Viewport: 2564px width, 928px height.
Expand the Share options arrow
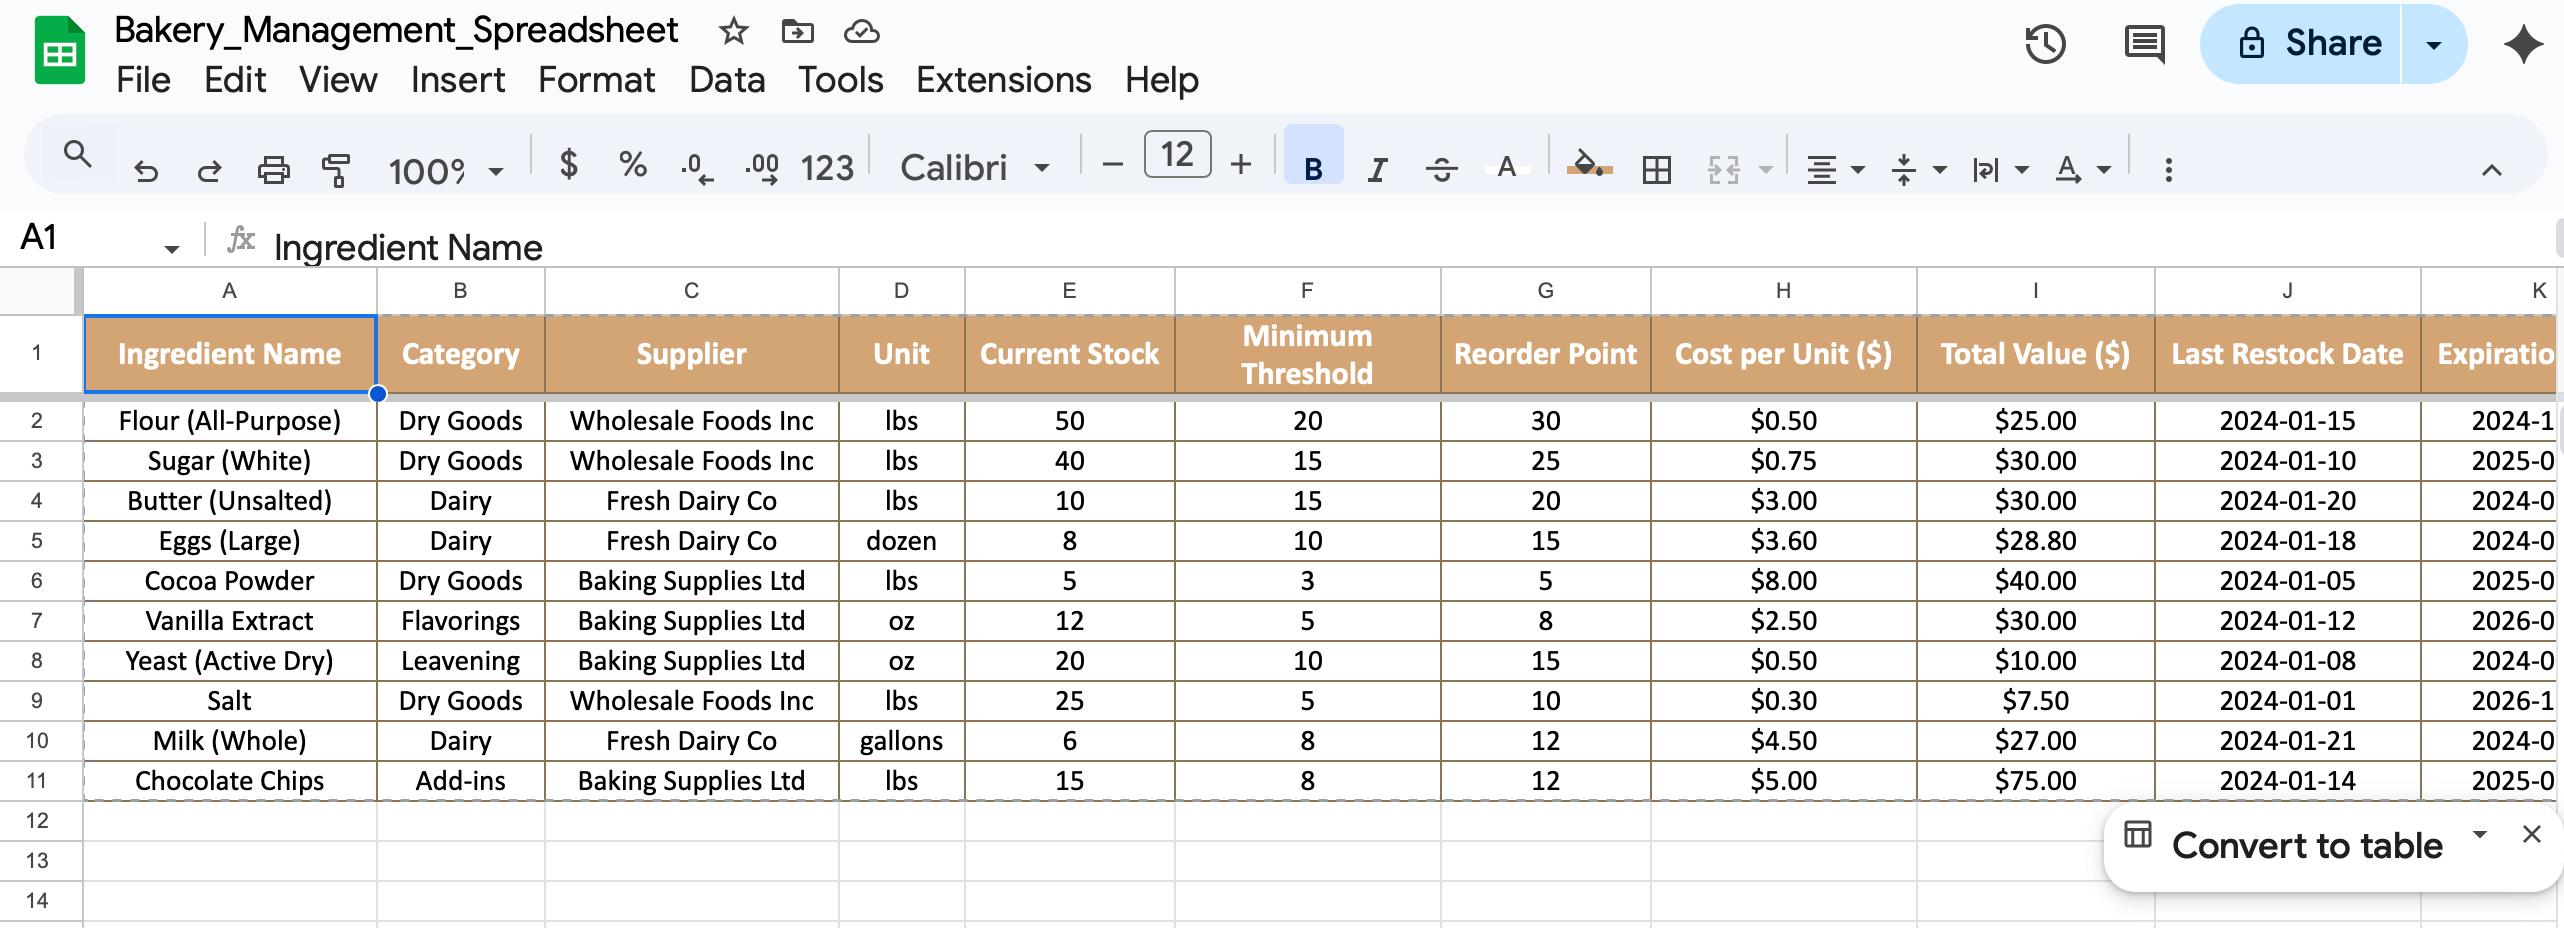[2434, 44]
